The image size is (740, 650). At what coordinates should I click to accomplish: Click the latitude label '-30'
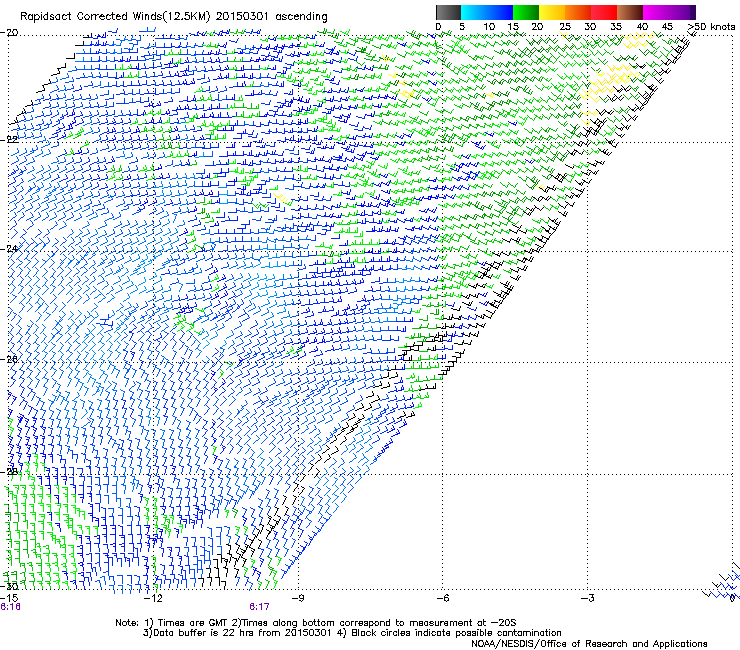(x=9, y=586)
